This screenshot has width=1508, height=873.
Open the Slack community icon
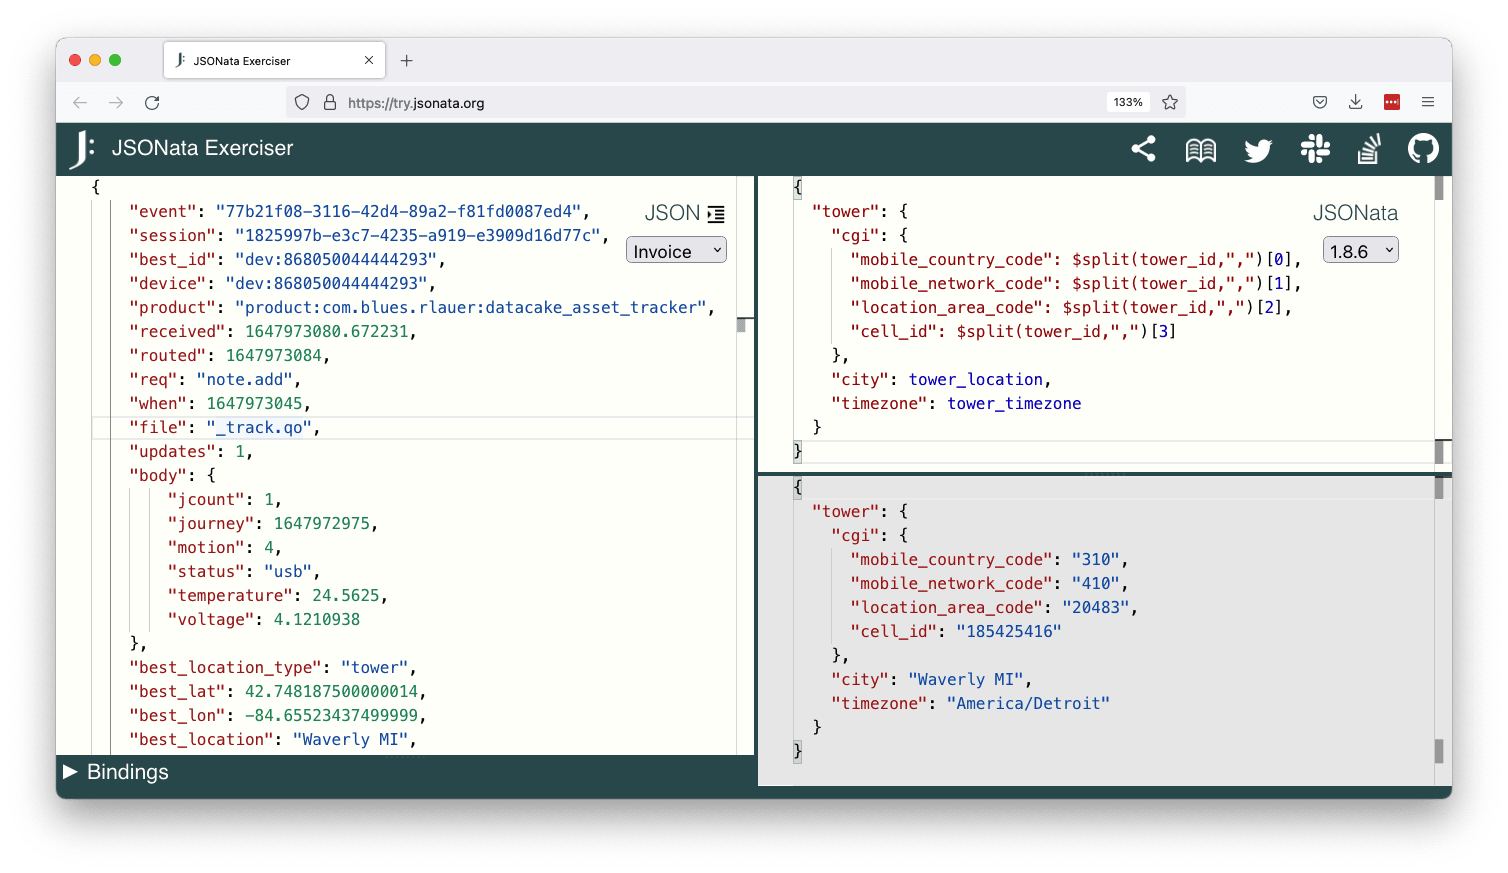pos(1315,149)
